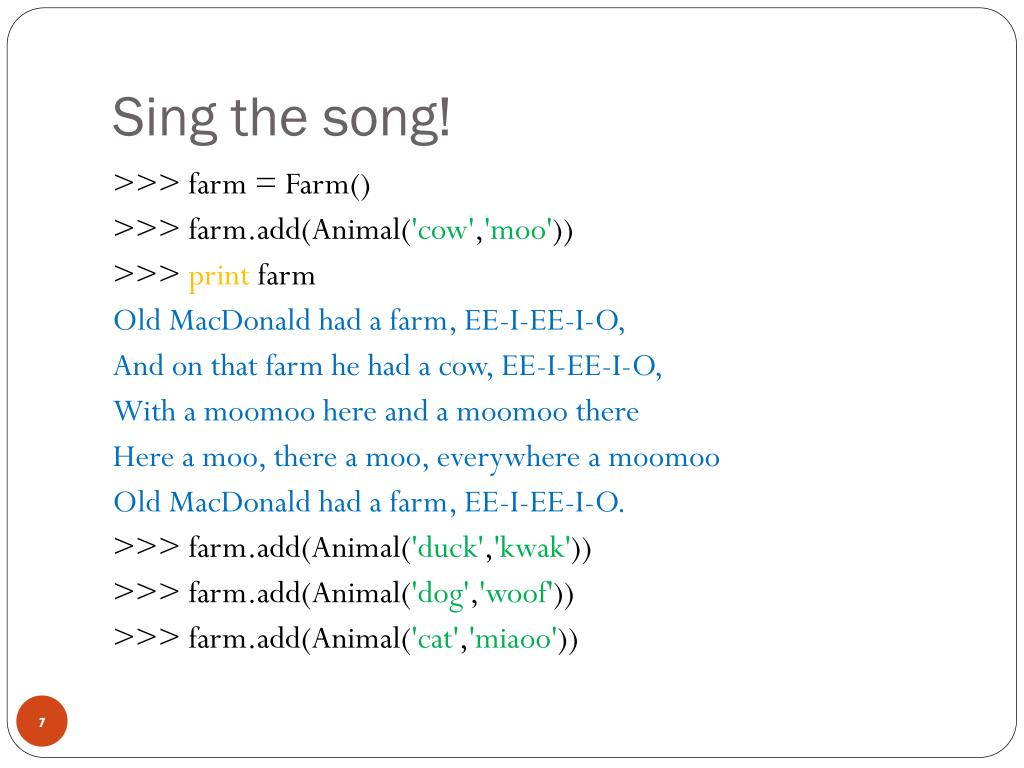Image resolution: width=1024 pixels, height=768 pixels.
Task: Click 'EE-I-EE-I-O,' at the end of the cow line
Action: [x=581, y=366]
